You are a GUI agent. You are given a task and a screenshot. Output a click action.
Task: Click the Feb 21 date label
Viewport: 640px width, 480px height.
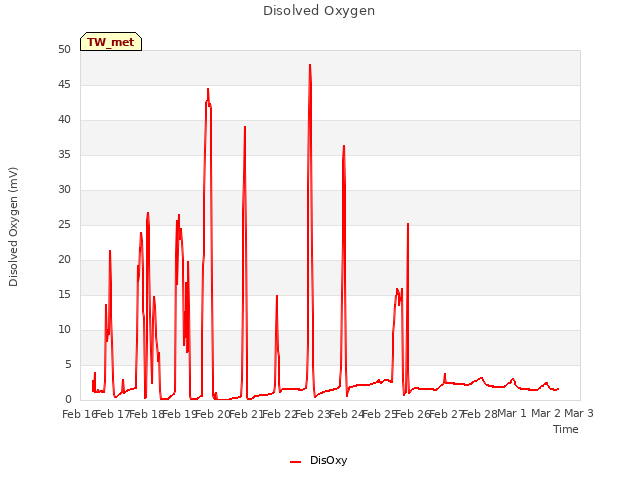pos(246,414)
